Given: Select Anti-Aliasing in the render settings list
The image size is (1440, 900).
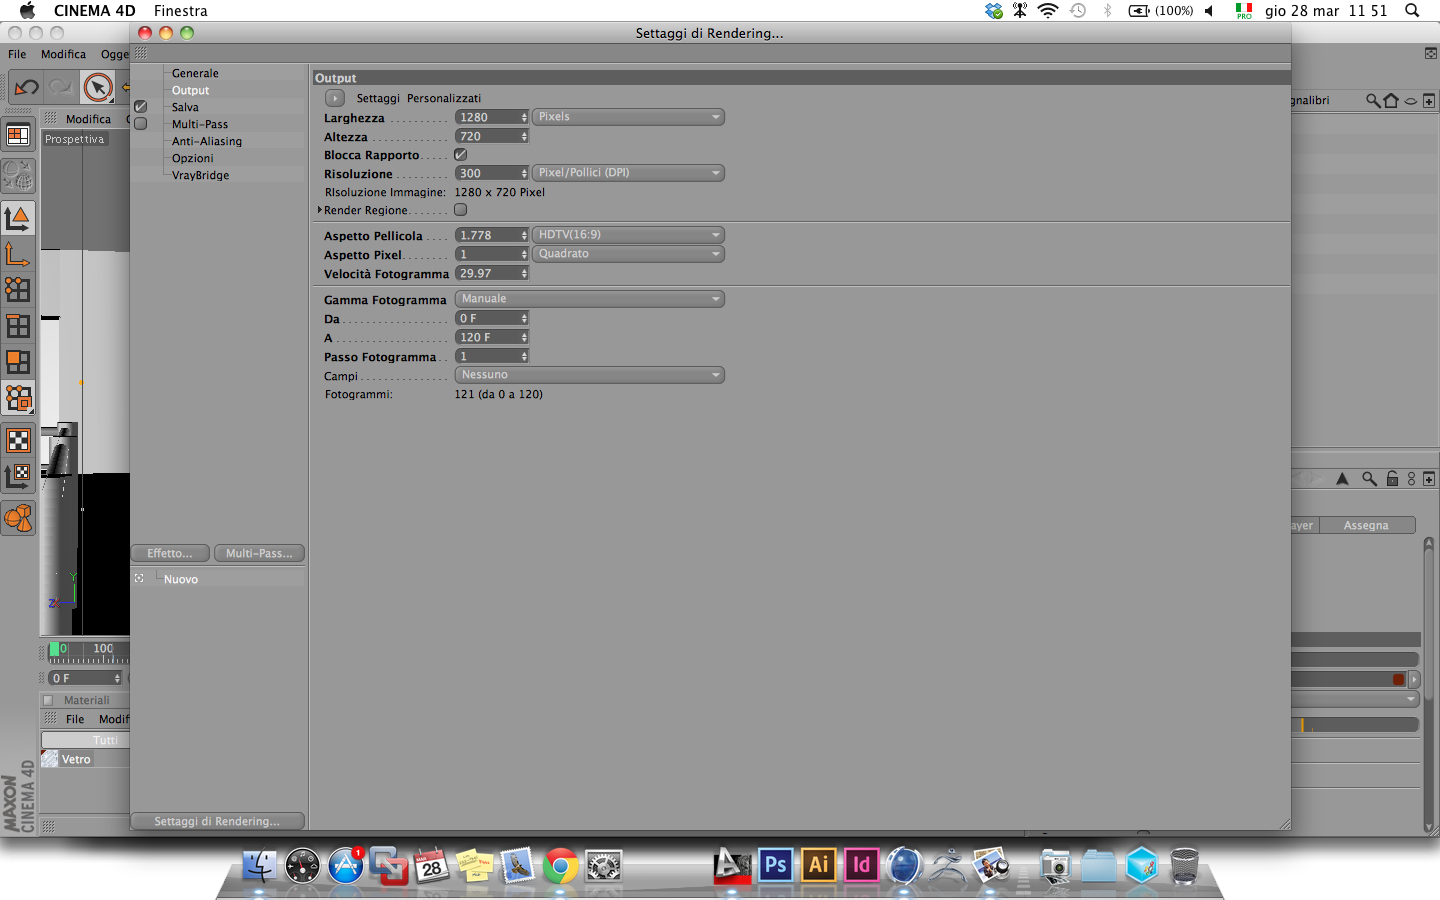Looking at the screenshot, I should pos(207,141).
